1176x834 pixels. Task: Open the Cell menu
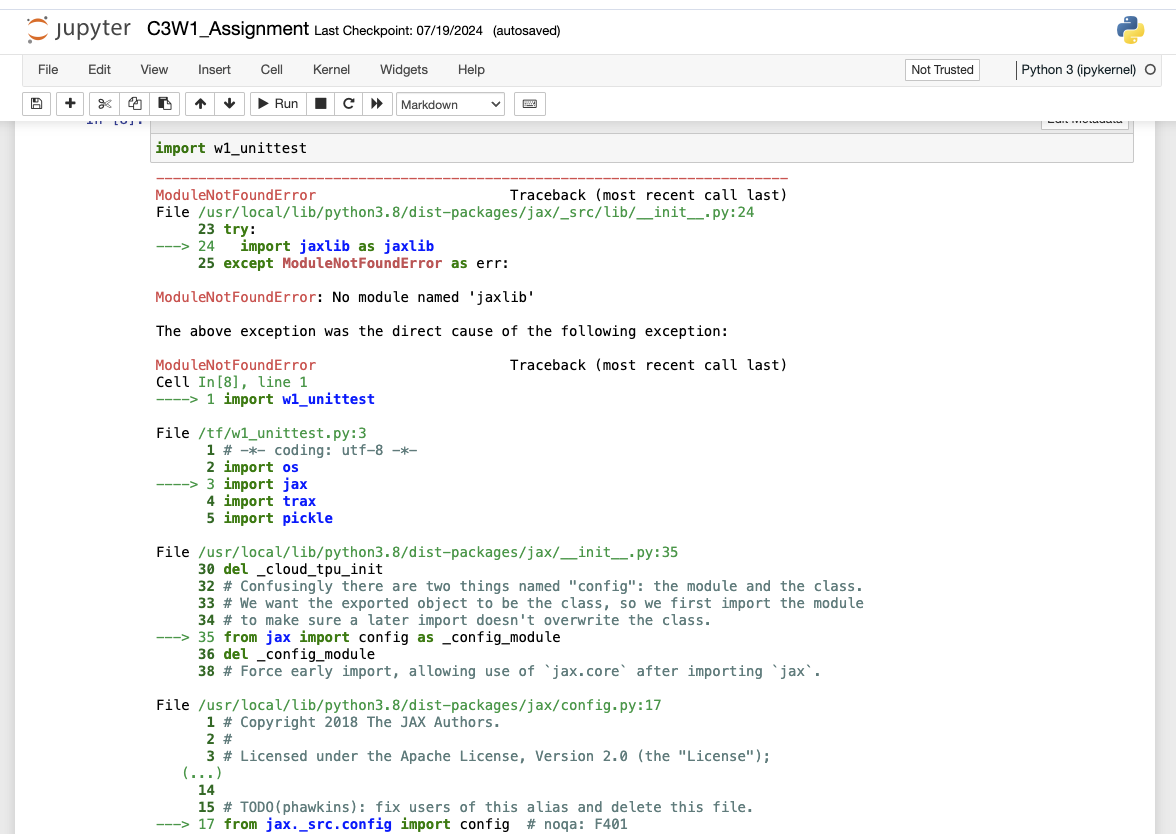pos(272,70)
